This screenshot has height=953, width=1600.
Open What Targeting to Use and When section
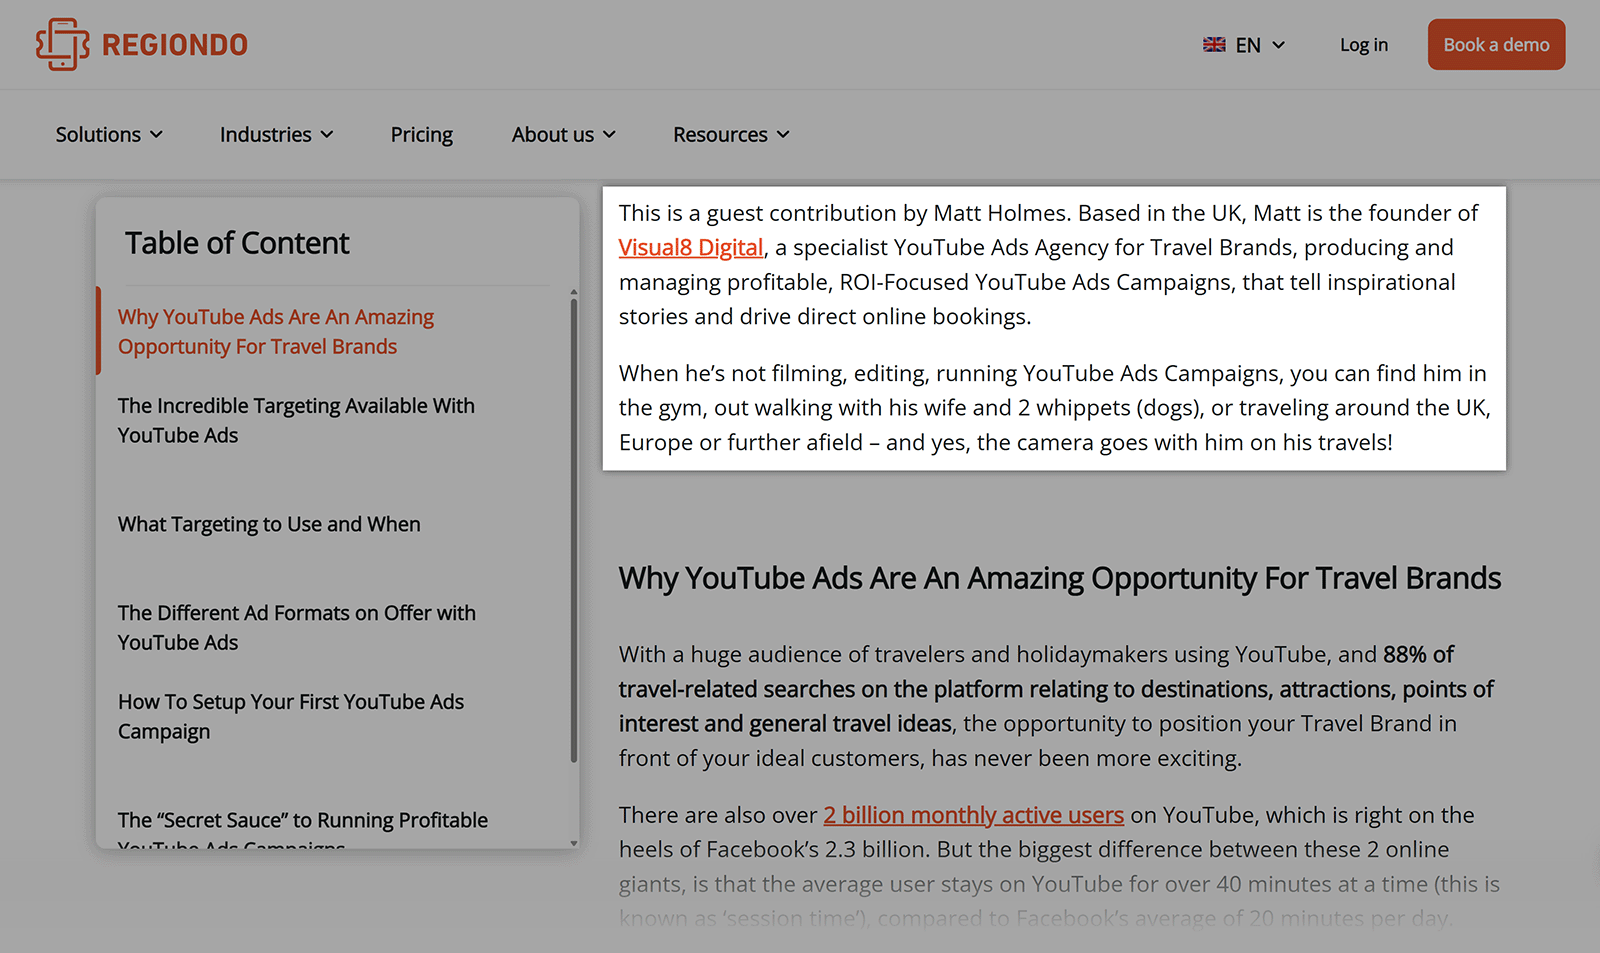click(269, 524)
